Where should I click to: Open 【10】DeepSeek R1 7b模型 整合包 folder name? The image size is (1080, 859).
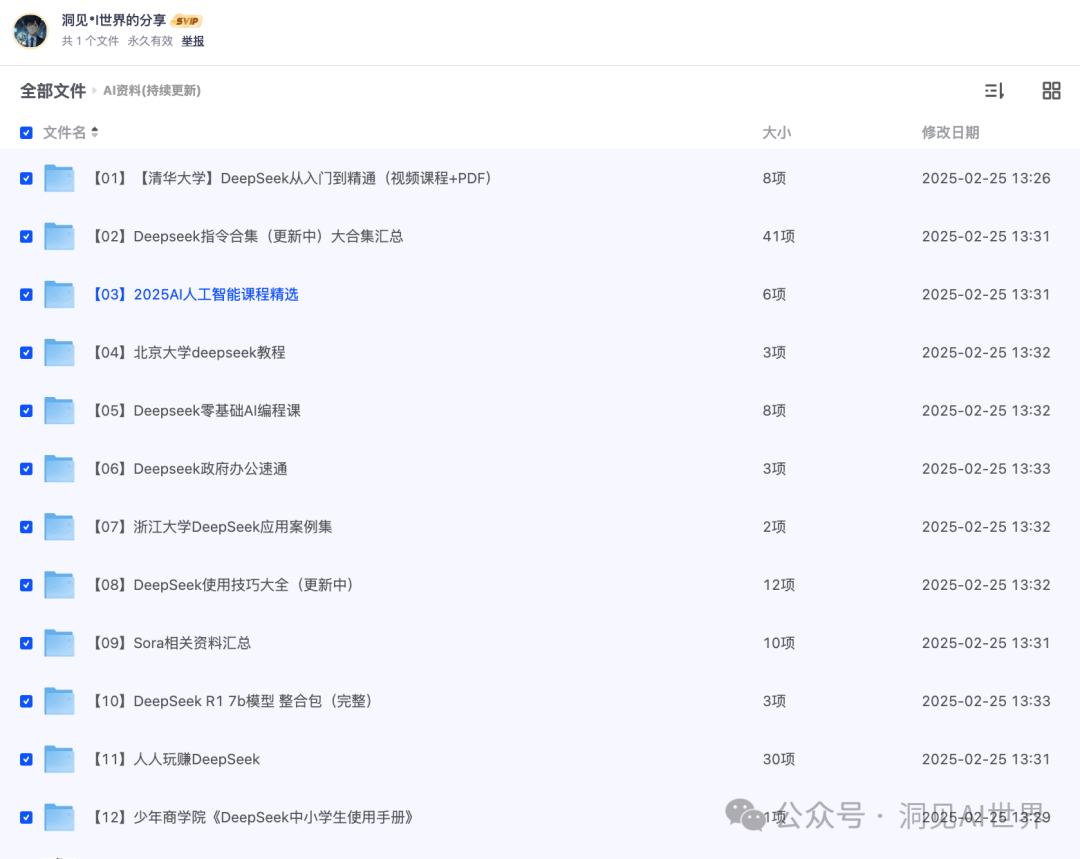click(x=233, y=701)
